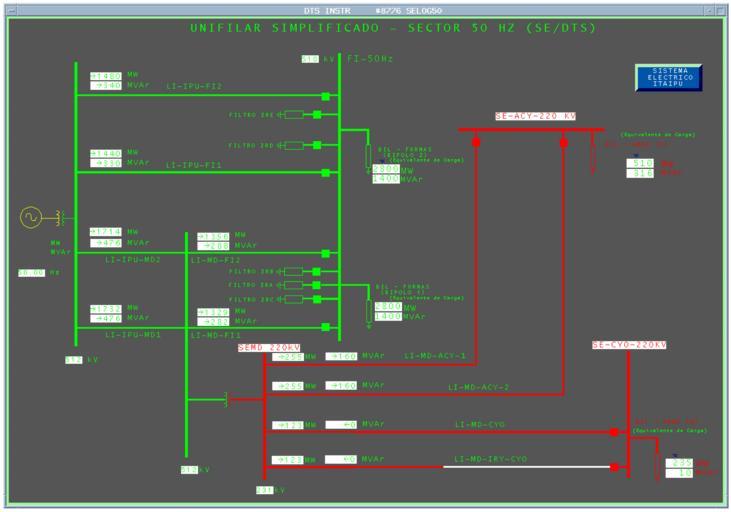Open the SISTEMA ELECTRICO ITAIPU screen
731x512 pixels.
[x=668, y=77]
